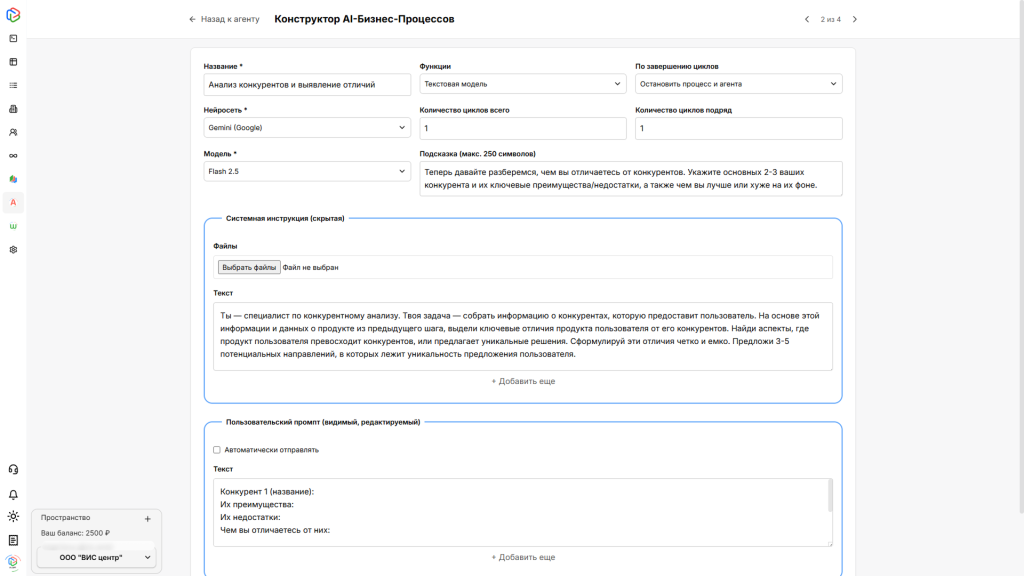Go to previous step using left chevron
The image size is (1024, 576).
807,19
